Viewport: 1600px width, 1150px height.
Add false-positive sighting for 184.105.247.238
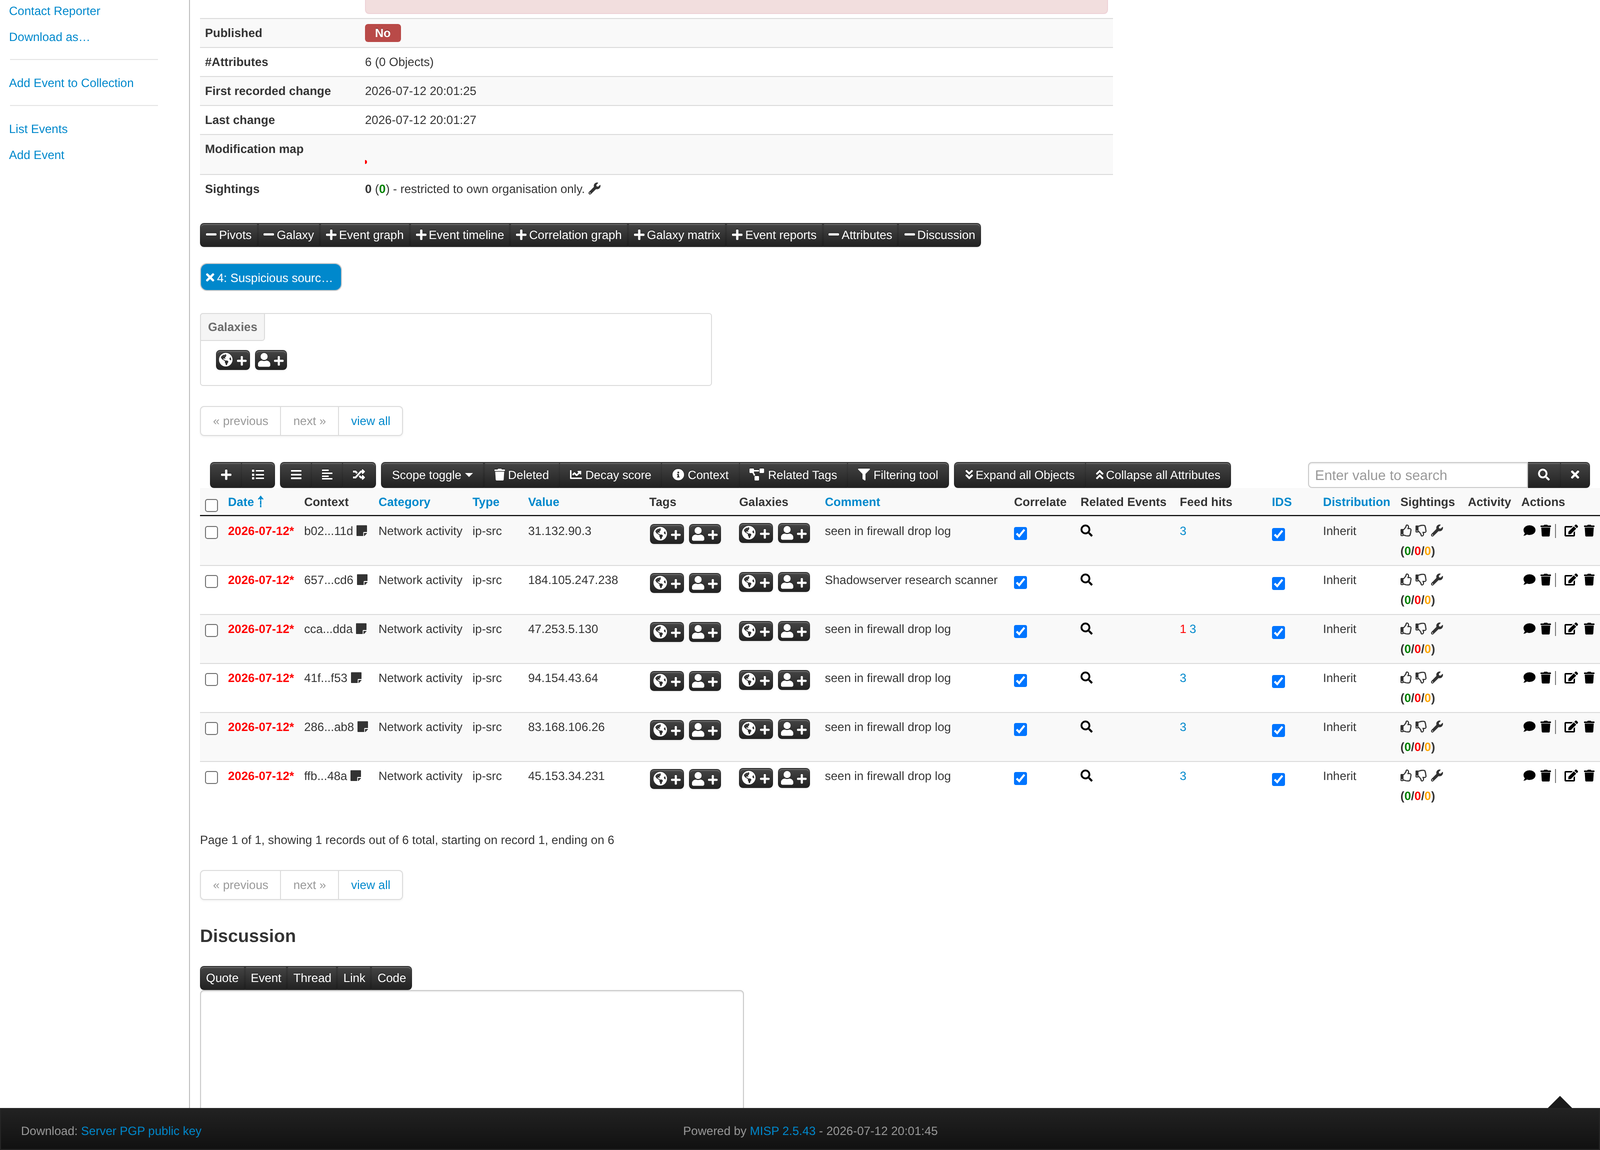1421,580
